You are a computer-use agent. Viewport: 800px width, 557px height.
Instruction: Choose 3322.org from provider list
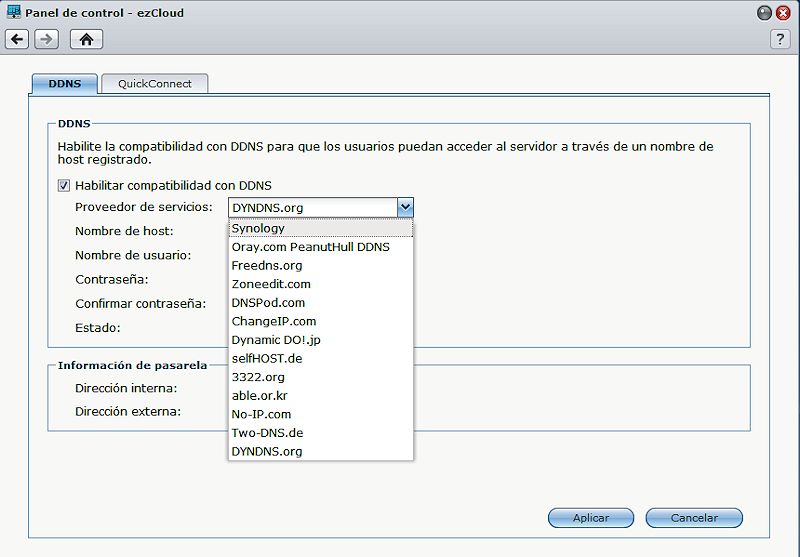(x=321, y=377)
